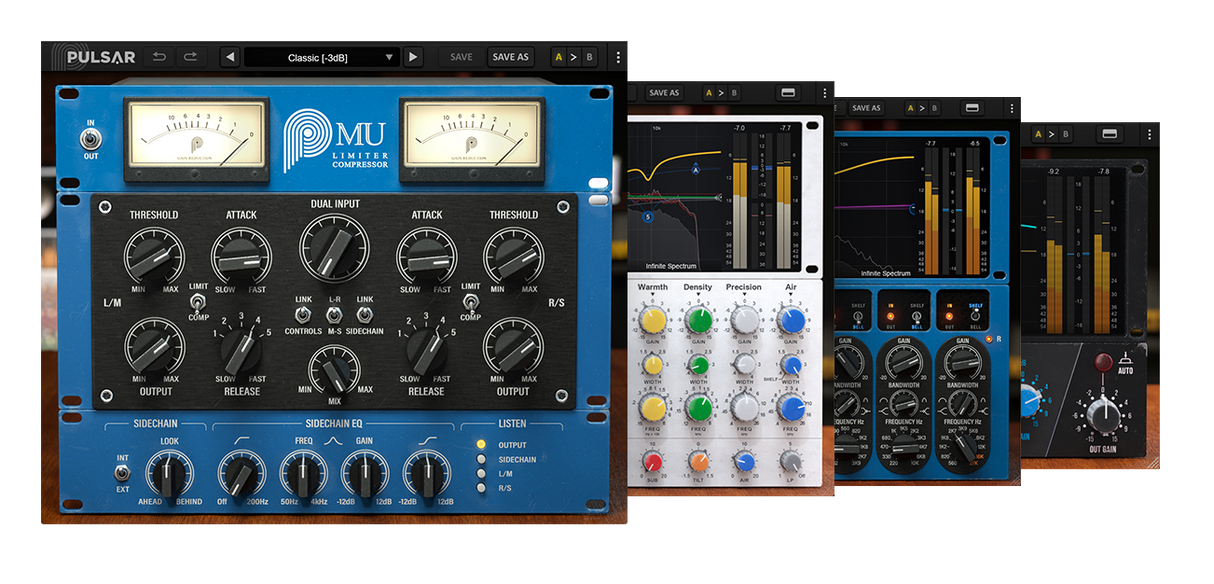Click the redo arrow in Pulsar toolbar
The image size is (1214, 584).
[x=190, y=57]
